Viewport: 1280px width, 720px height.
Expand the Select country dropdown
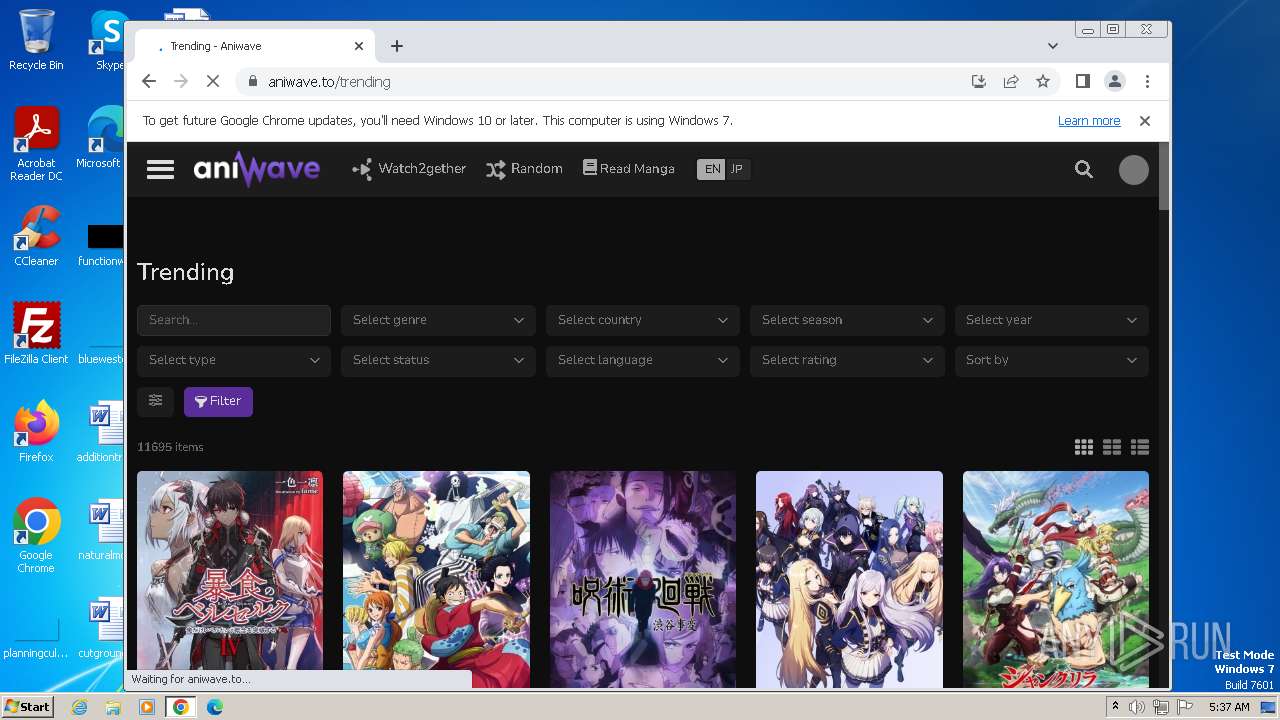(643, 320)
